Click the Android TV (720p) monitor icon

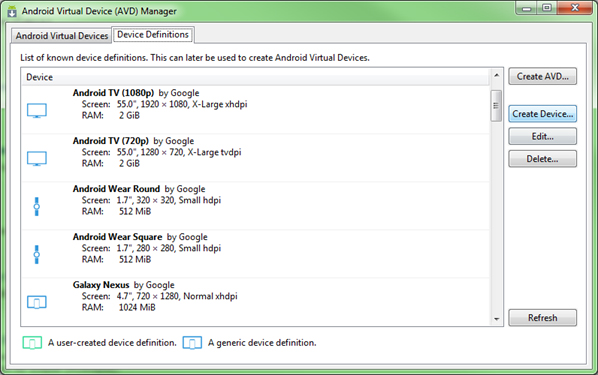pos(37,159)
